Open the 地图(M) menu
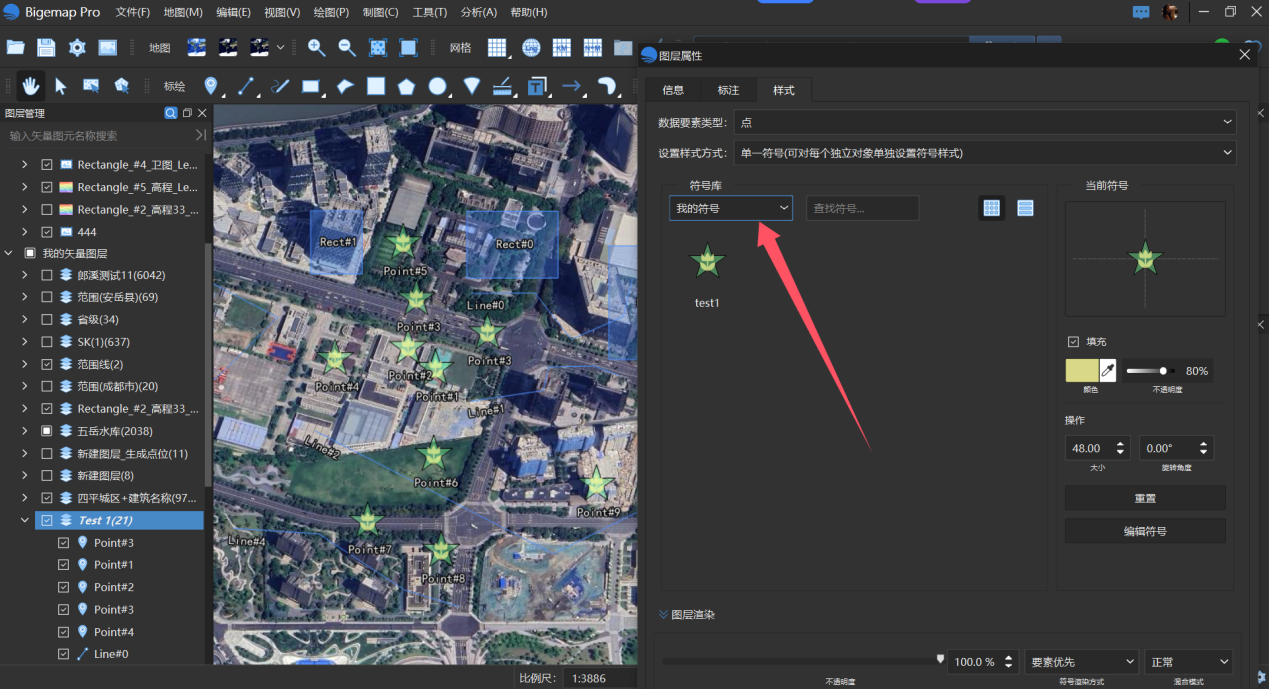Image resolution: width=1269 pixels, height=689 pixels. (183, 12)
